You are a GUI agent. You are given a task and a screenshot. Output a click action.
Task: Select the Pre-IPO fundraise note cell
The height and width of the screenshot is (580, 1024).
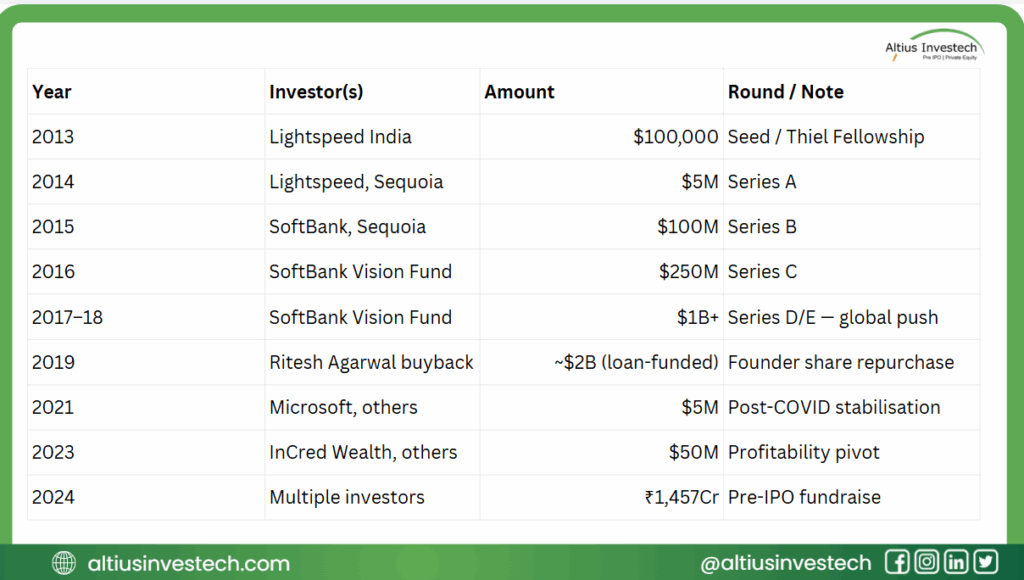pyautogui.click(x=804, y=497)
